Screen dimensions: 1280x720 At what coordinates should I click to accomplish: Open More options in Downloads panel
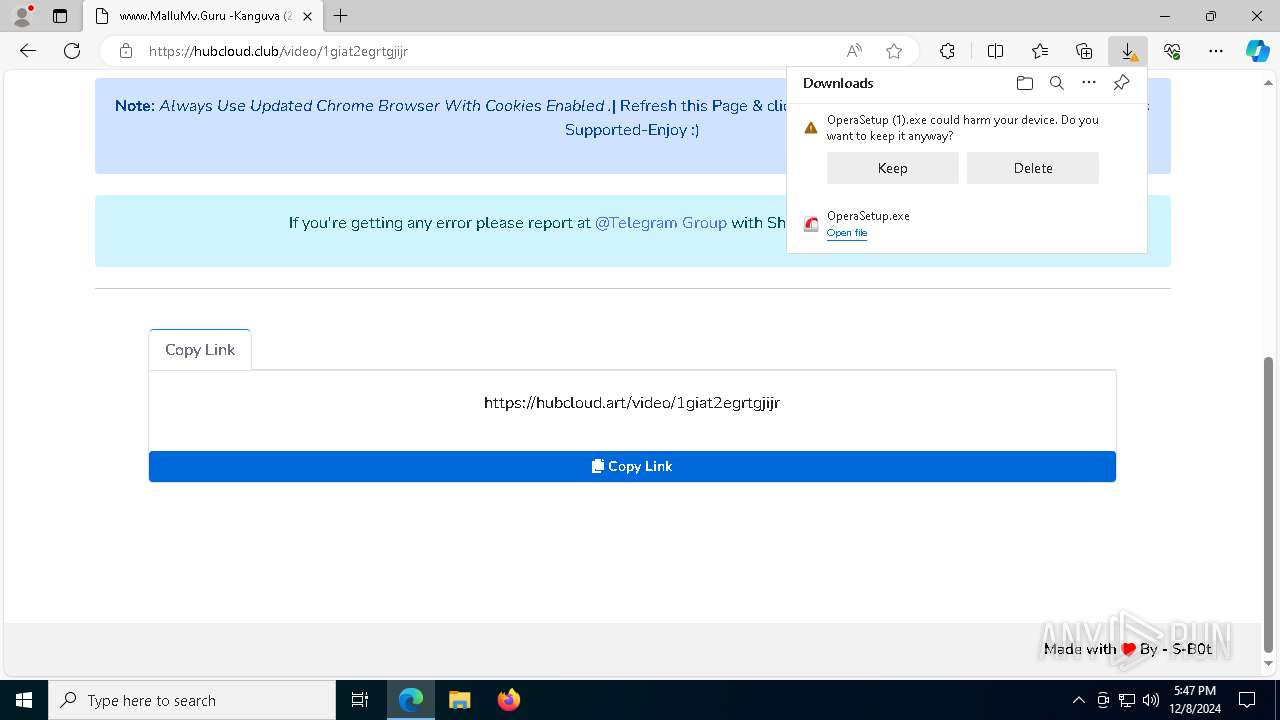(x=1089, y=83)
